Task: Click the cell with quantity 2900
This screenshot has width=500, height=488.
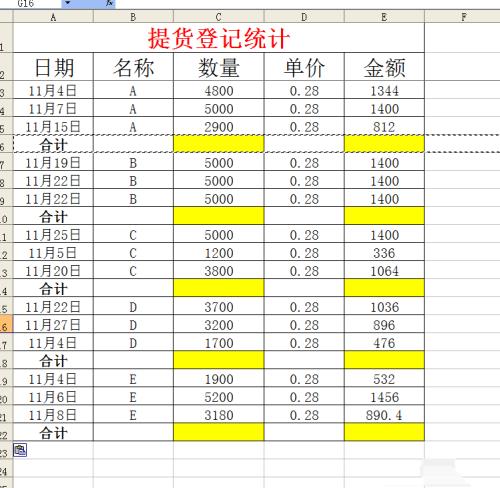Action: [219, 126]
